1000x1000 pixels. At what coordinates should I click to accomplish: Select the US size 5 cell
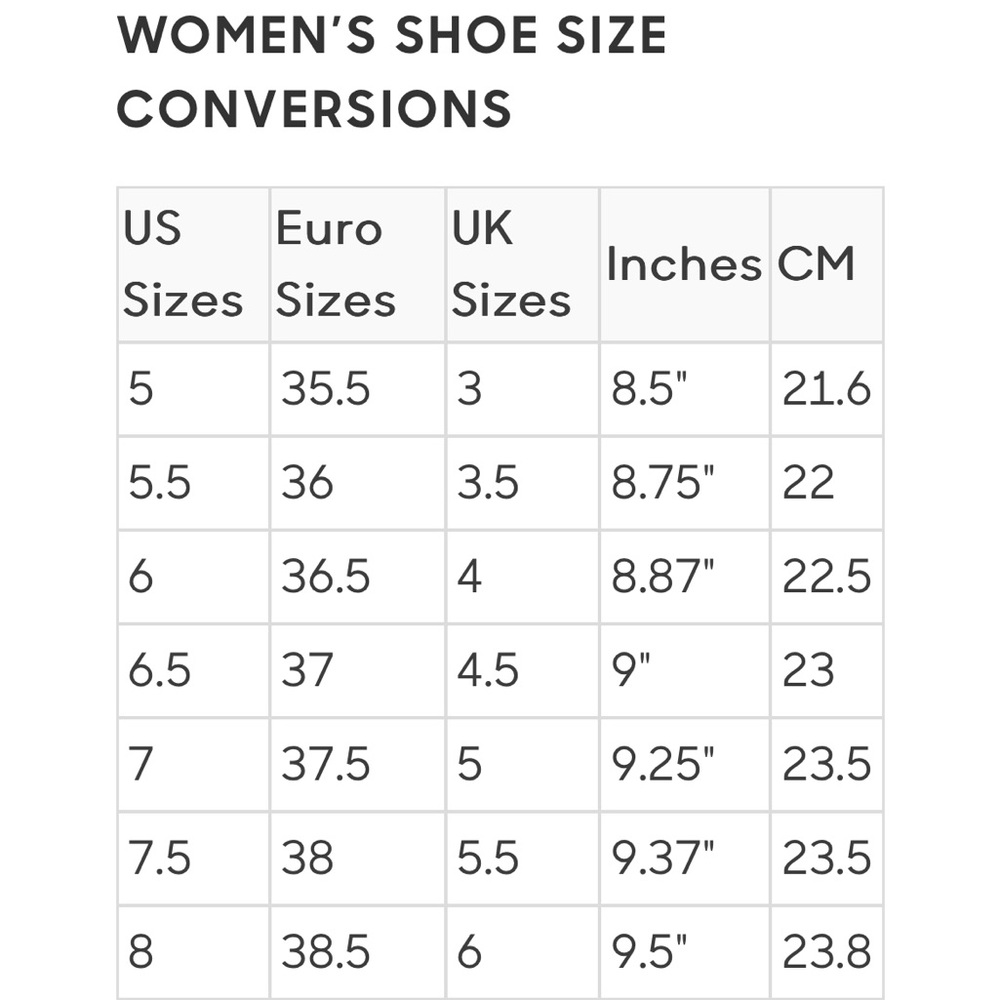click(194, 389)
